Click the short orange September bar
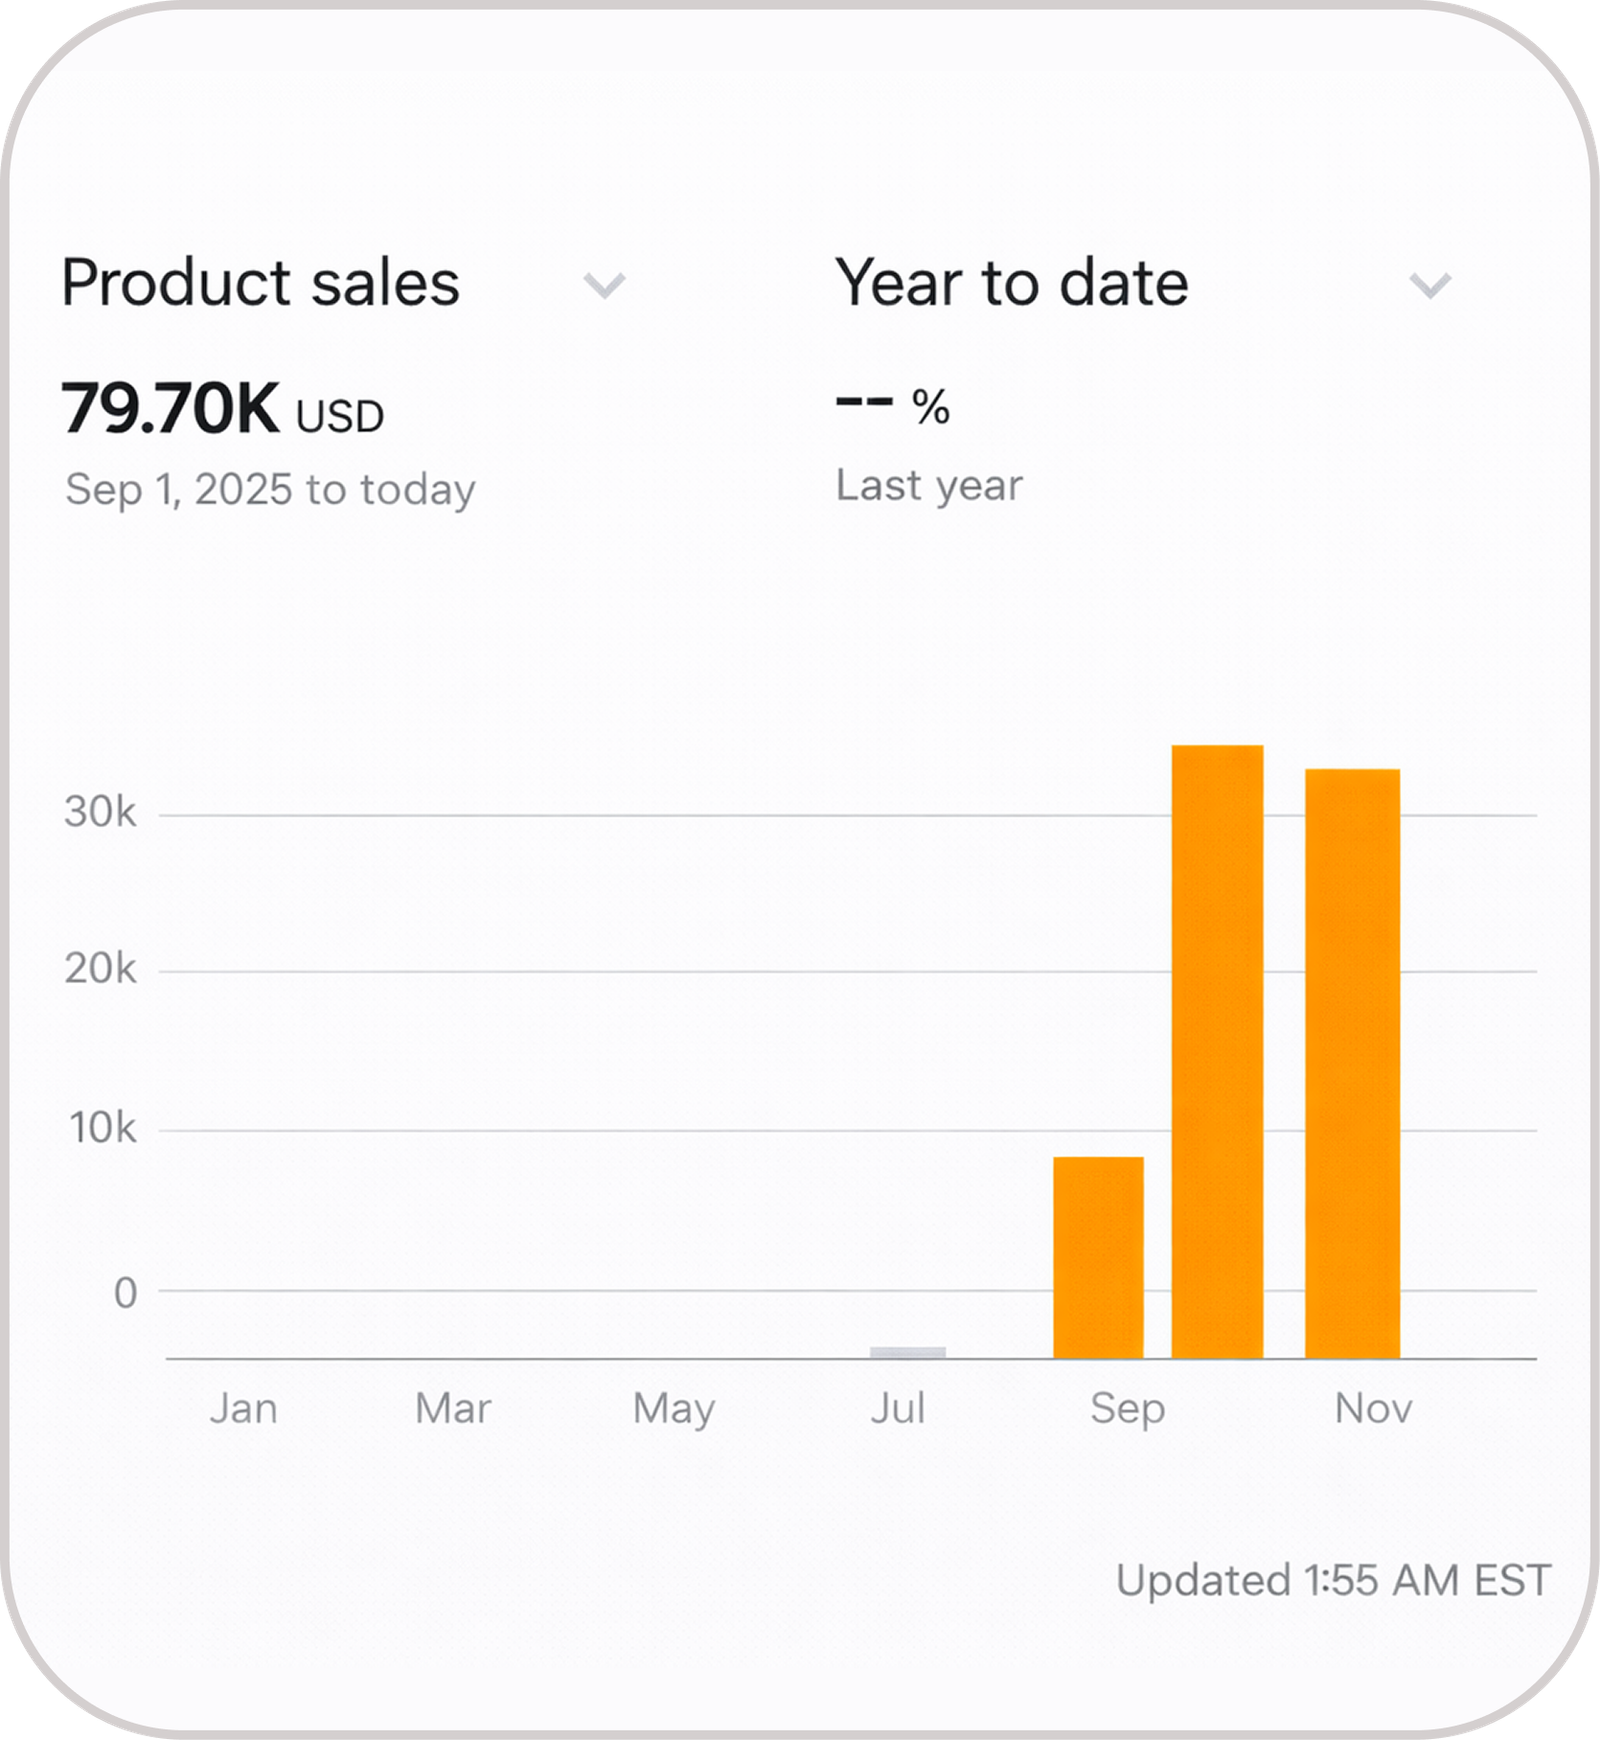 (x=1098, y=1257)
